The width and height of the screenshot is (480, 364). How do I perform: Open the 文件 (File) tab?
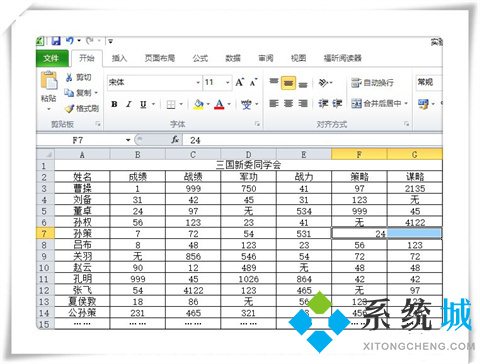click(x=52, y=58)
